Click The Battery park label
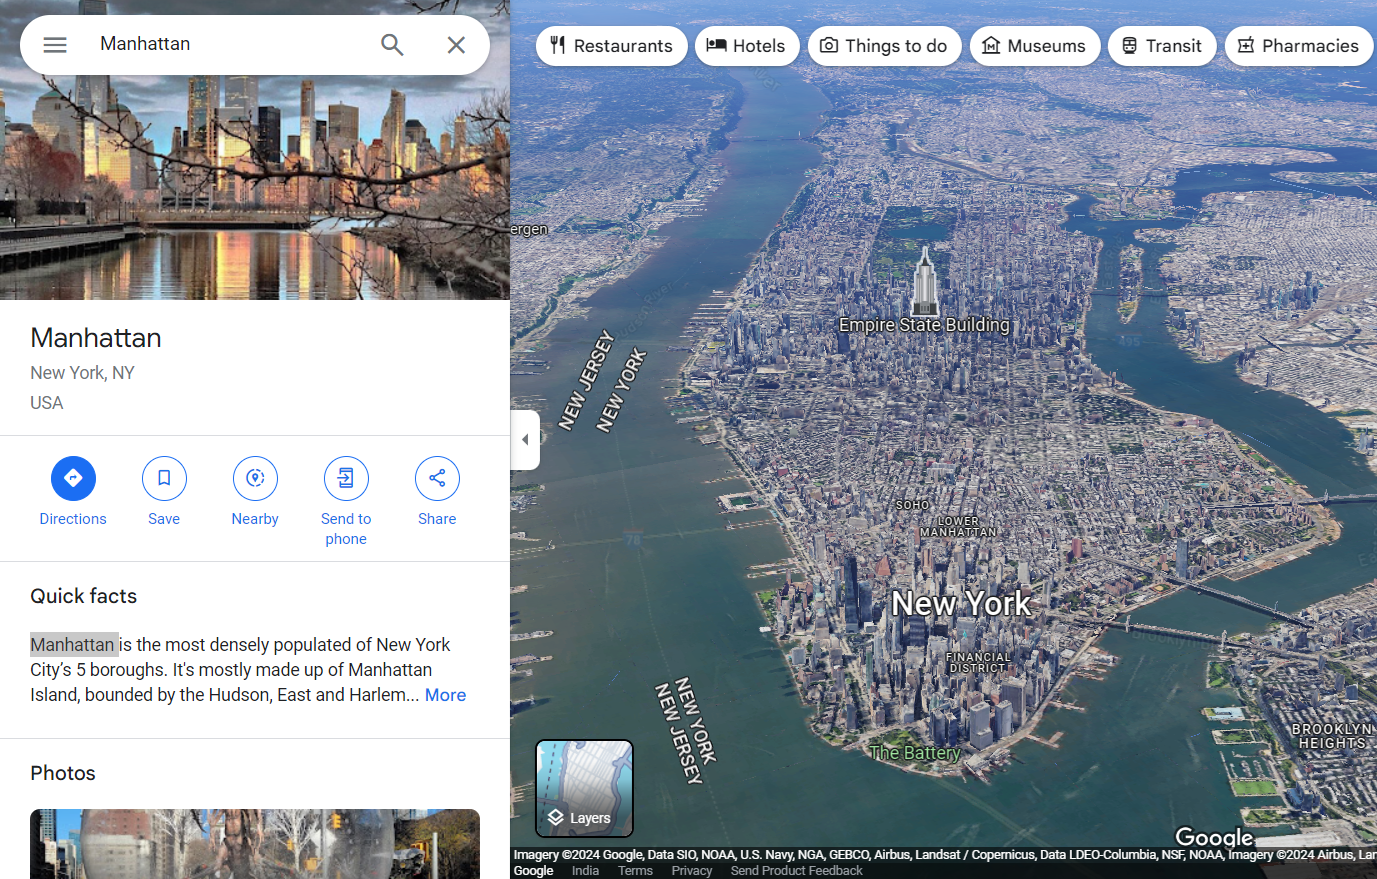 (x=914, y=753)
